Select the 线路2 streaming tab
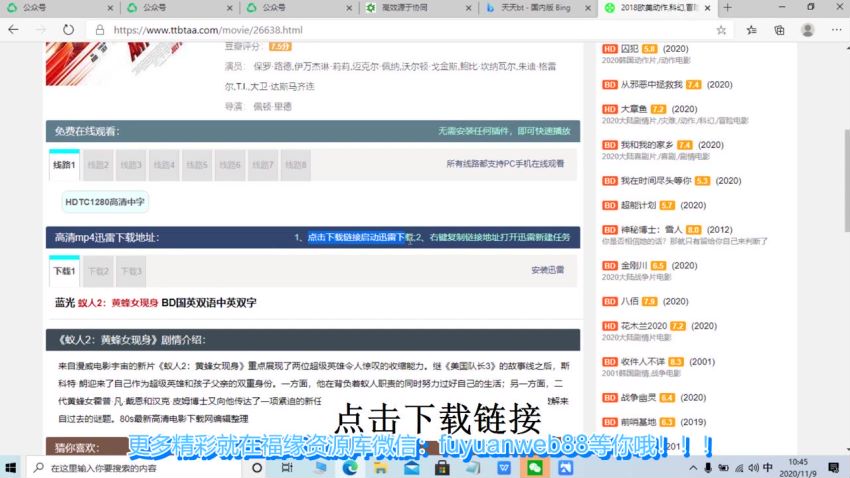This screenshot has width=850, height=478. [98, 165]
